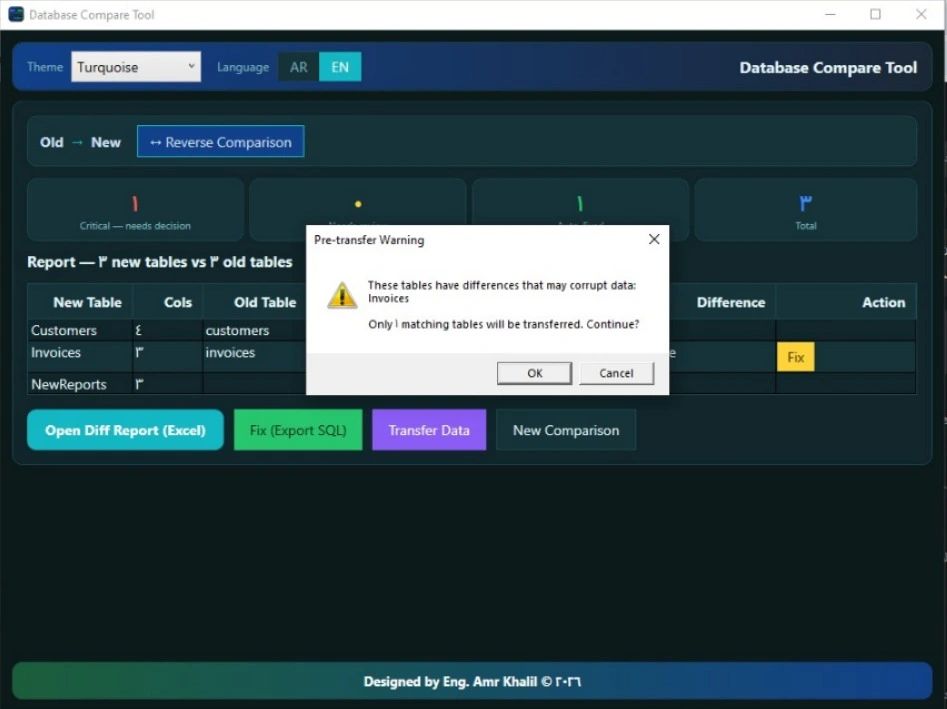Click the warning triangle icon in dialog
947x709 pixels.
tap(342, 295)
